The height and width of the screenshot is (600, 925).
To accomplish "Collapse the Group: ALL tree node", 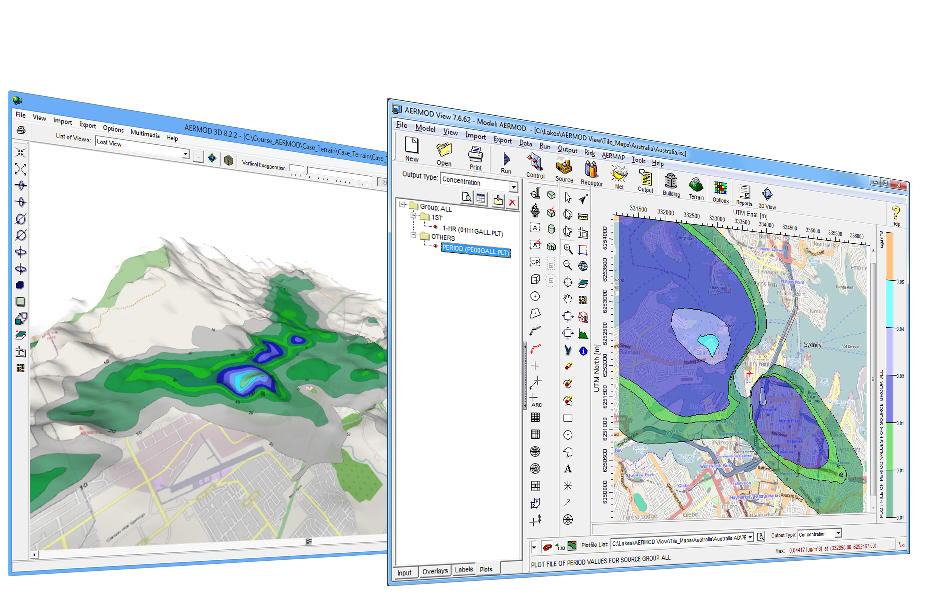I will 402,205.
